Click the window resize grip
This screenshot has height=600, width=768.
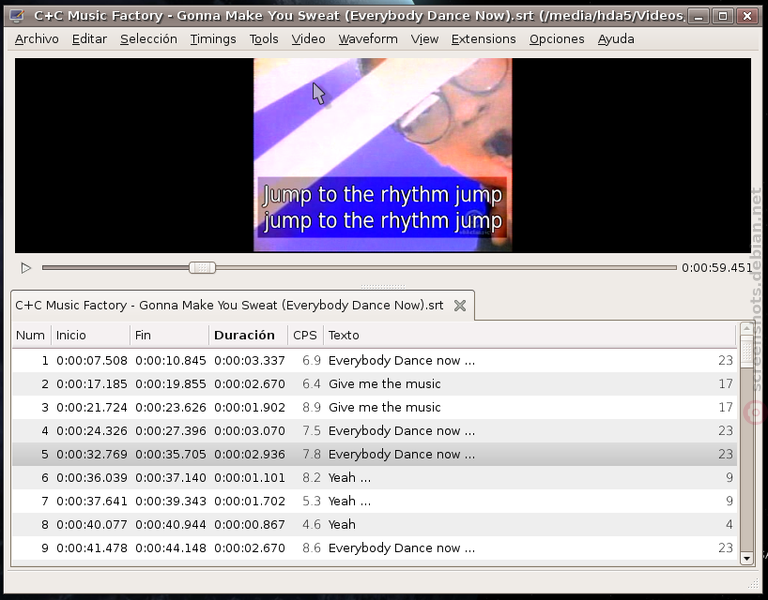753,583
